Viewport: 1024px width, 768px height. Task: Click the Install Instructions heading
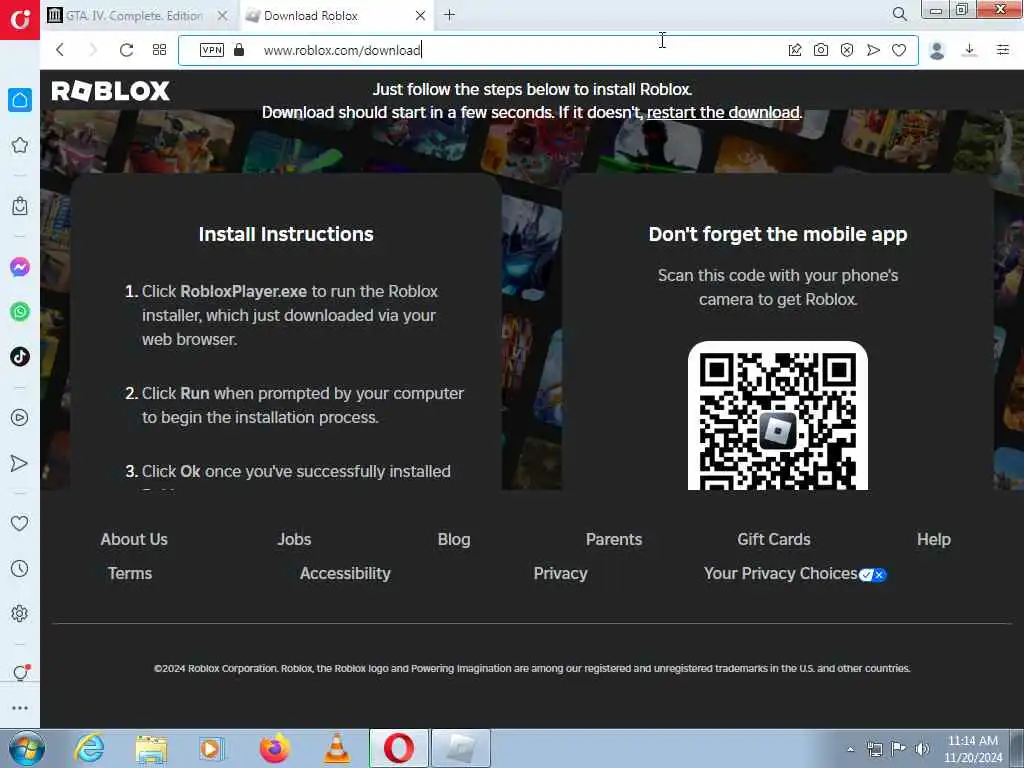tap(286, 234)
